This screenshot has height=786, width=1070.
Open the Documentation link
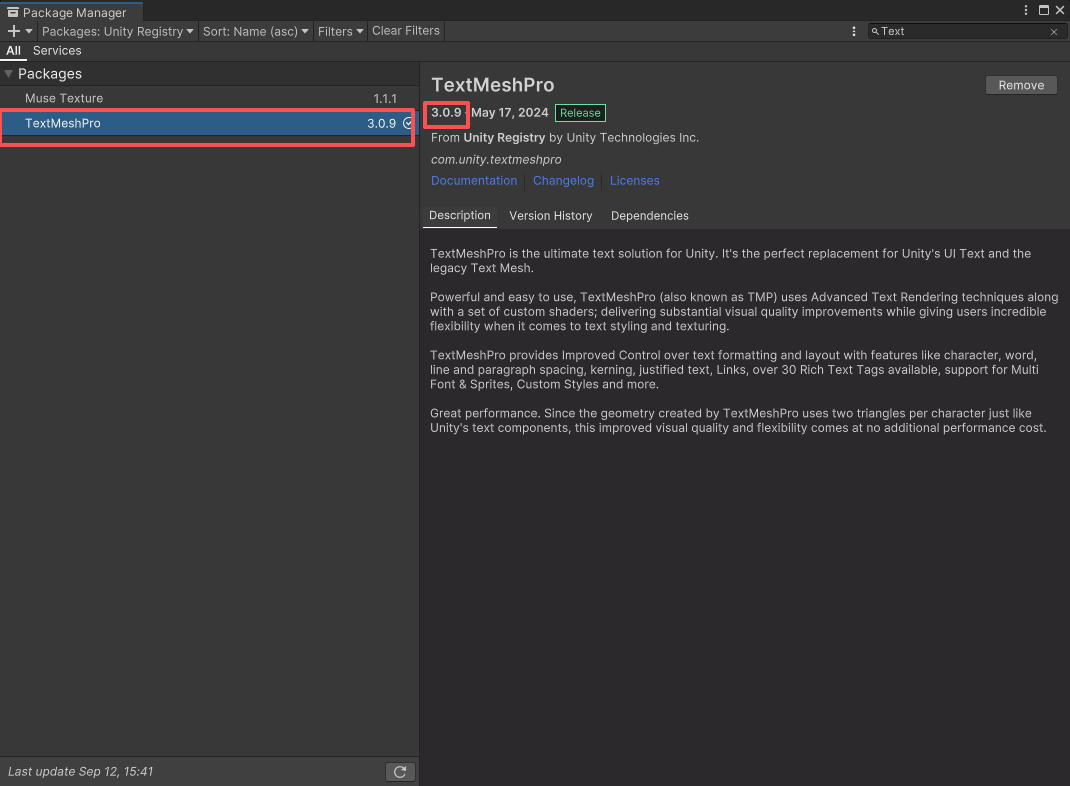pyautogui.click(x=474, y=181)
